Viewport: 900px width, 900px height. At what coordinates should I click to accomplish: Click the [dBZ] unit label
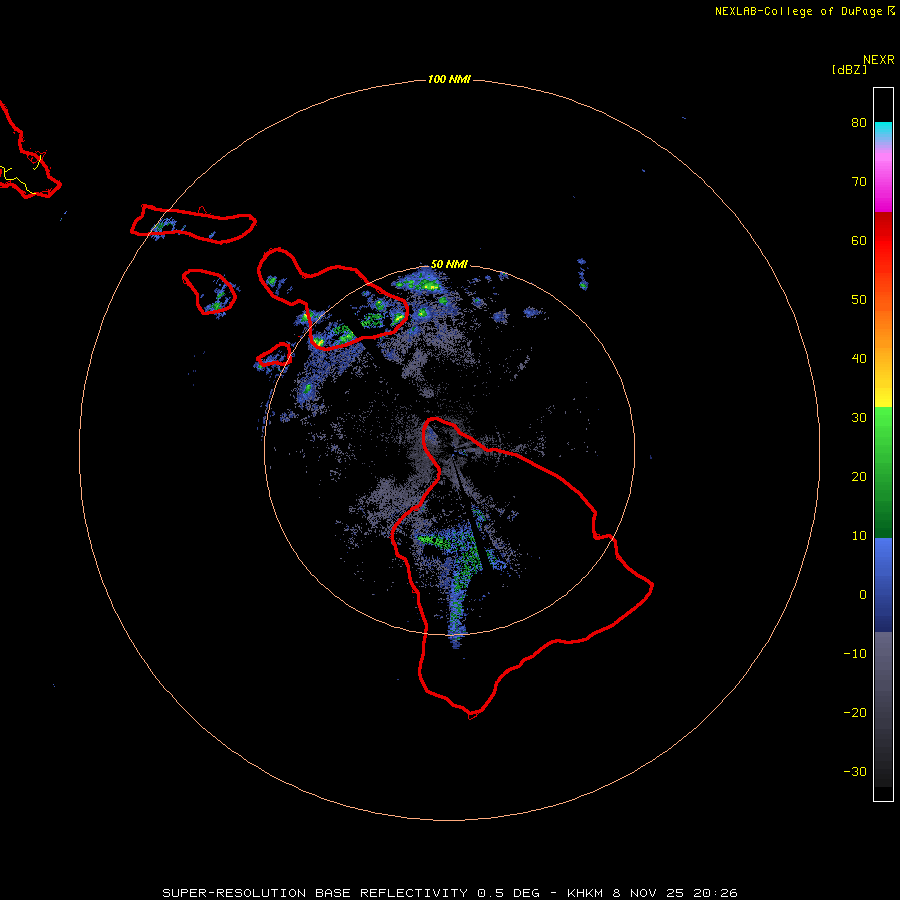click(x=849, y=70)
